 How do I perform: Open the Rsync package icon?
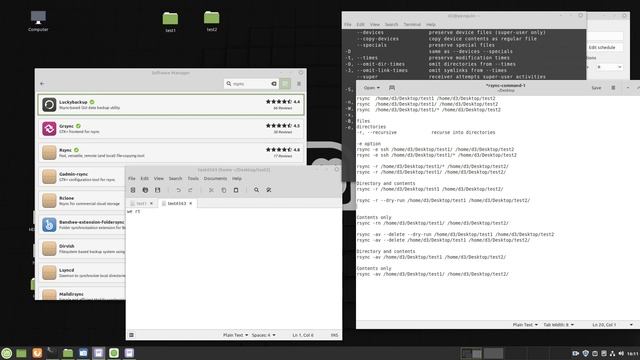(x=49, y=153)
